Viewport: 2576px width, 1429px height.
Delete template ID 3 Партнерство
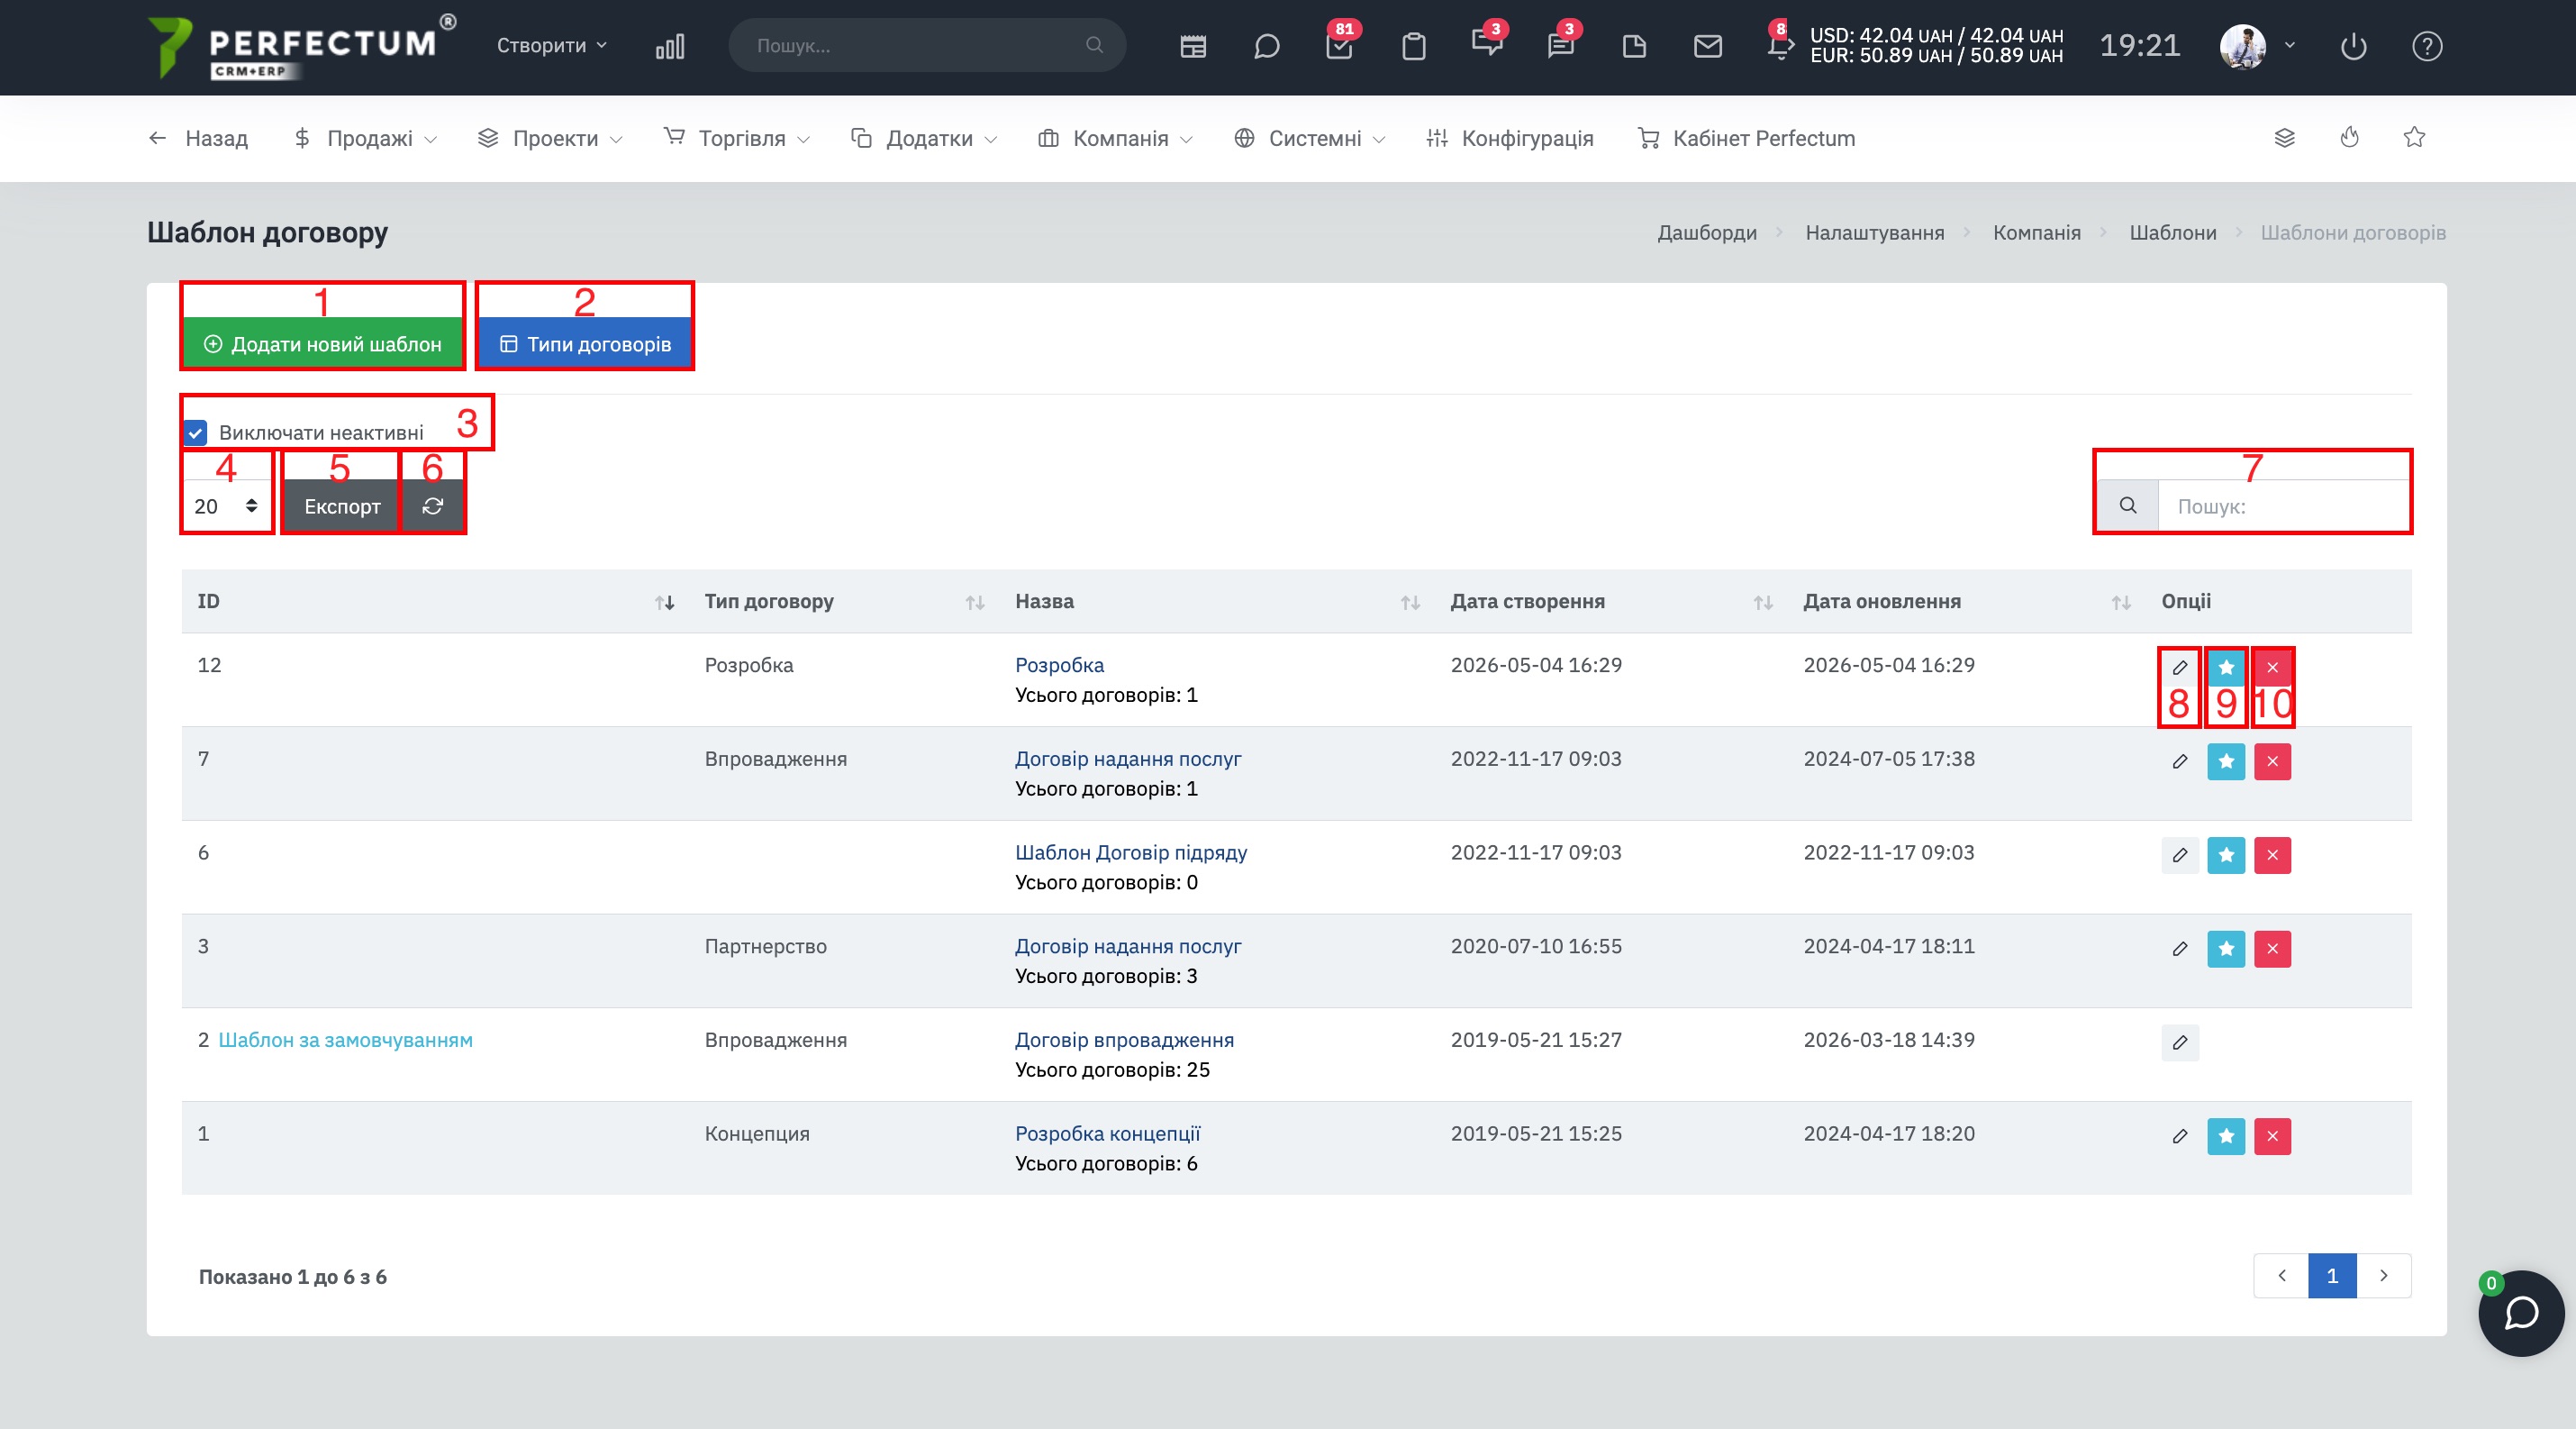coord(2272,949)
